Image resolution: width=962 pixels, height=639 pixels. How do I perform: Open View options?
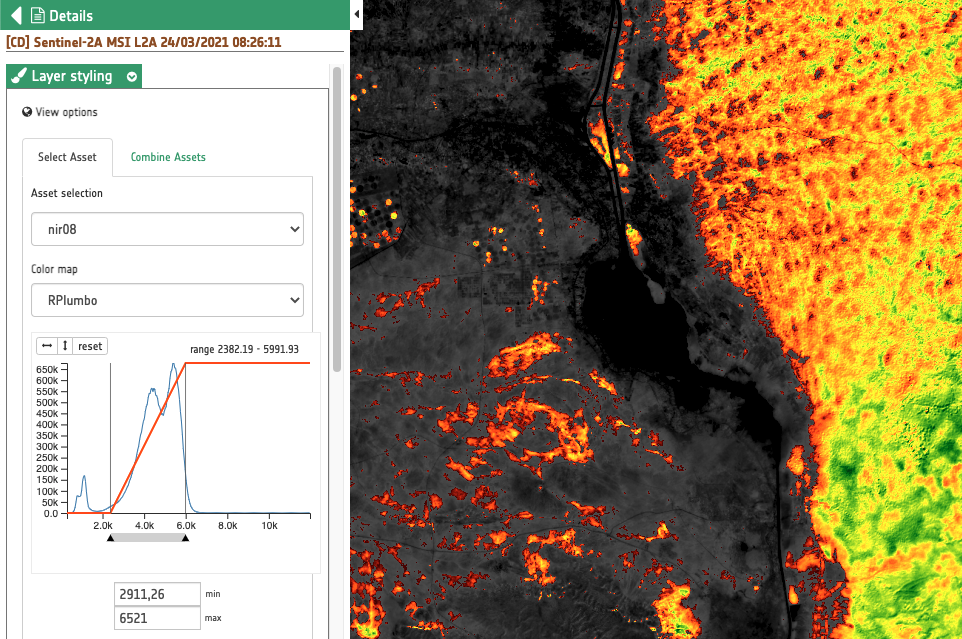point(66,112)
